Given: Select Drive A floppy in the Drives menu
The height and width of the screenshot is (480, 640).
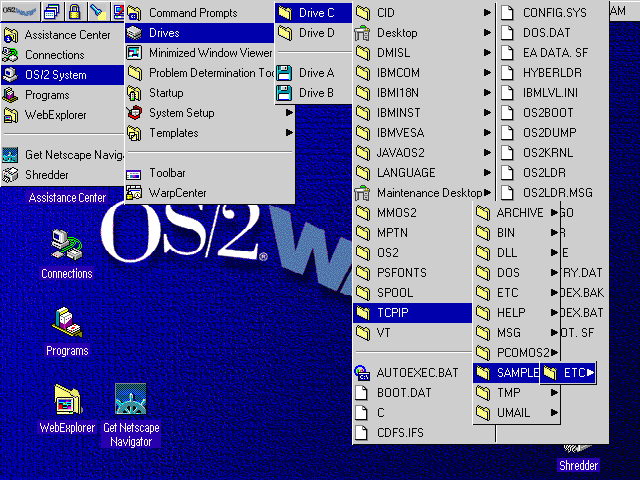Looking at the screenshot, I should [315, 73].
